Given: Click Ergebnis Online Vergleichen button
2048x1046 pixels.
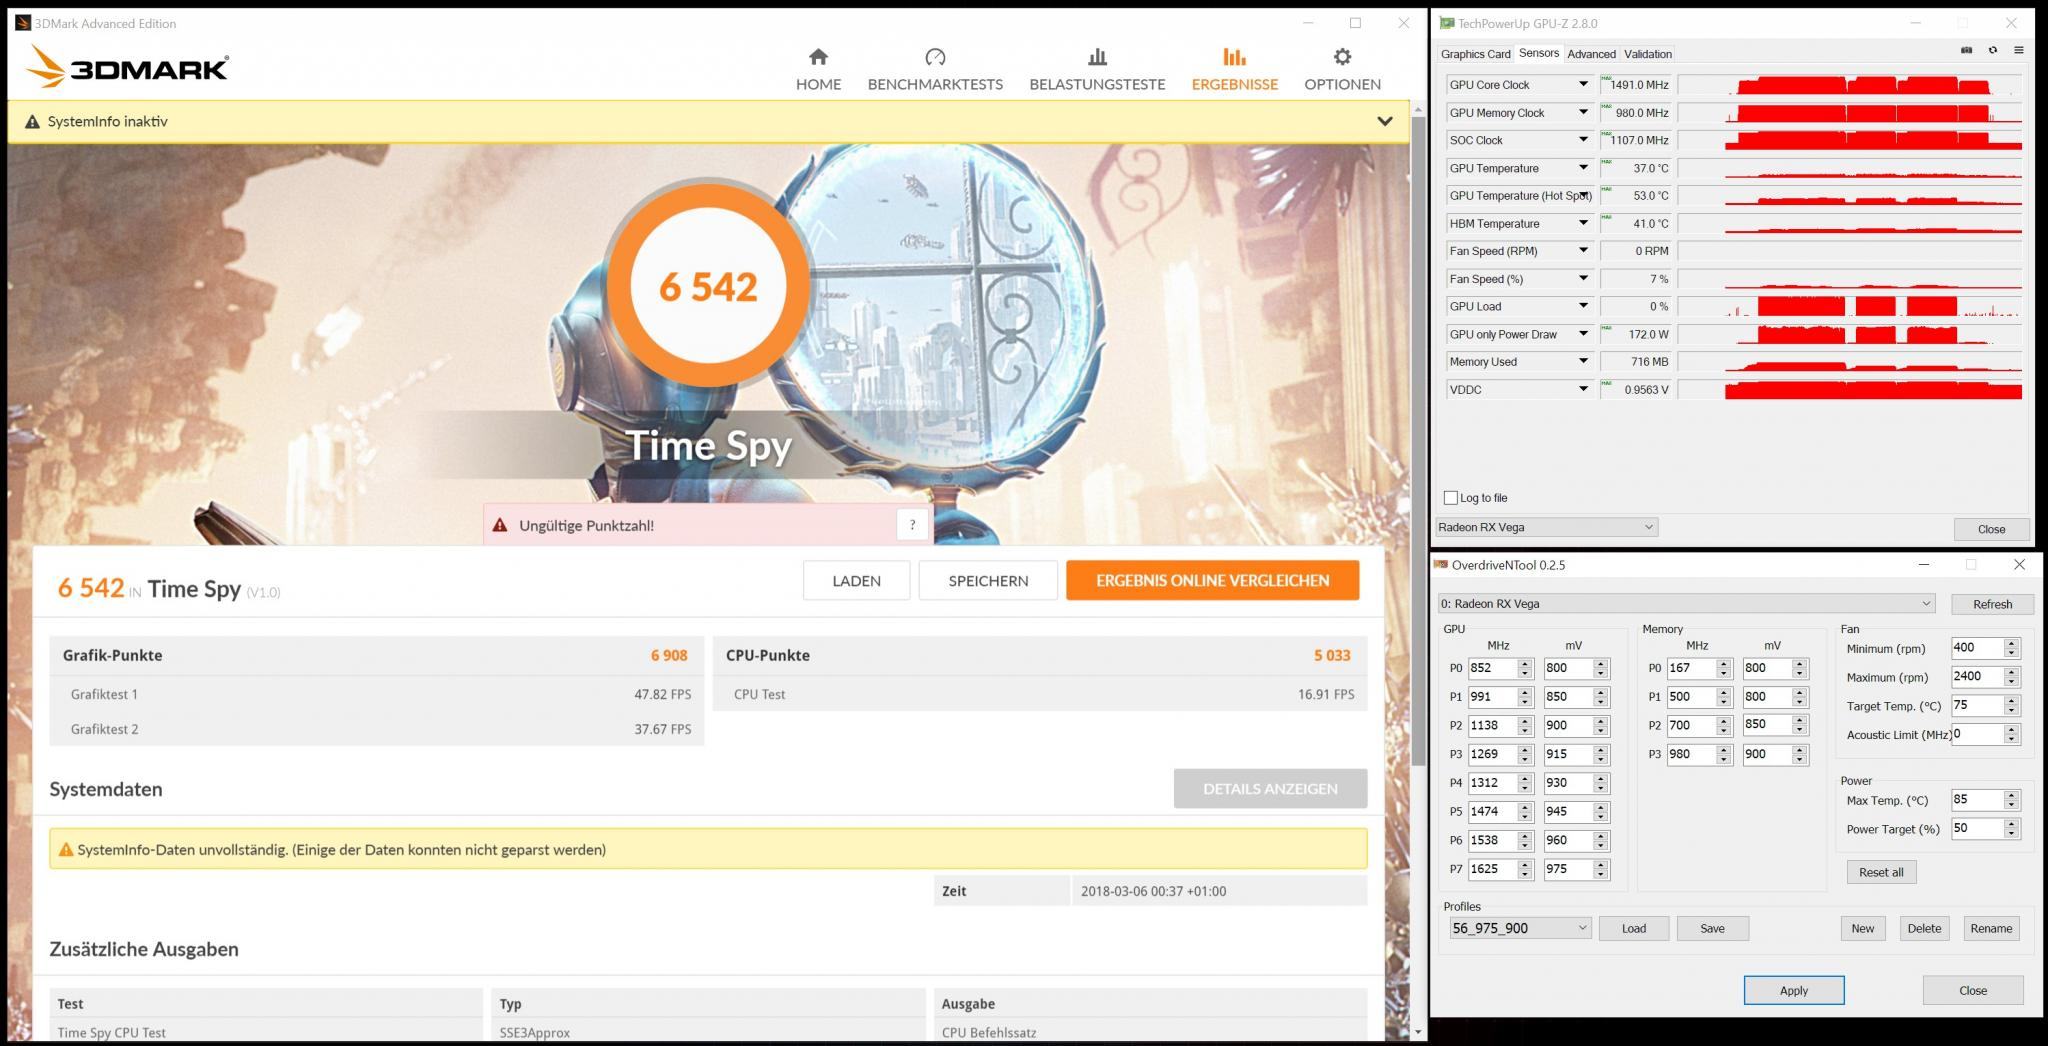Looking at the screenshot, I should pyautogui.click(x=1212, y=580).
